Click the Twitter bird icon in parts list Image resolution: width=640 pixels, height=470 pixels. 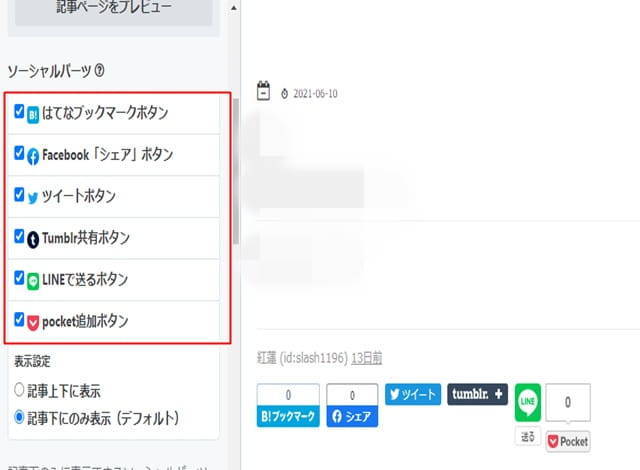[x=33, y=198]
